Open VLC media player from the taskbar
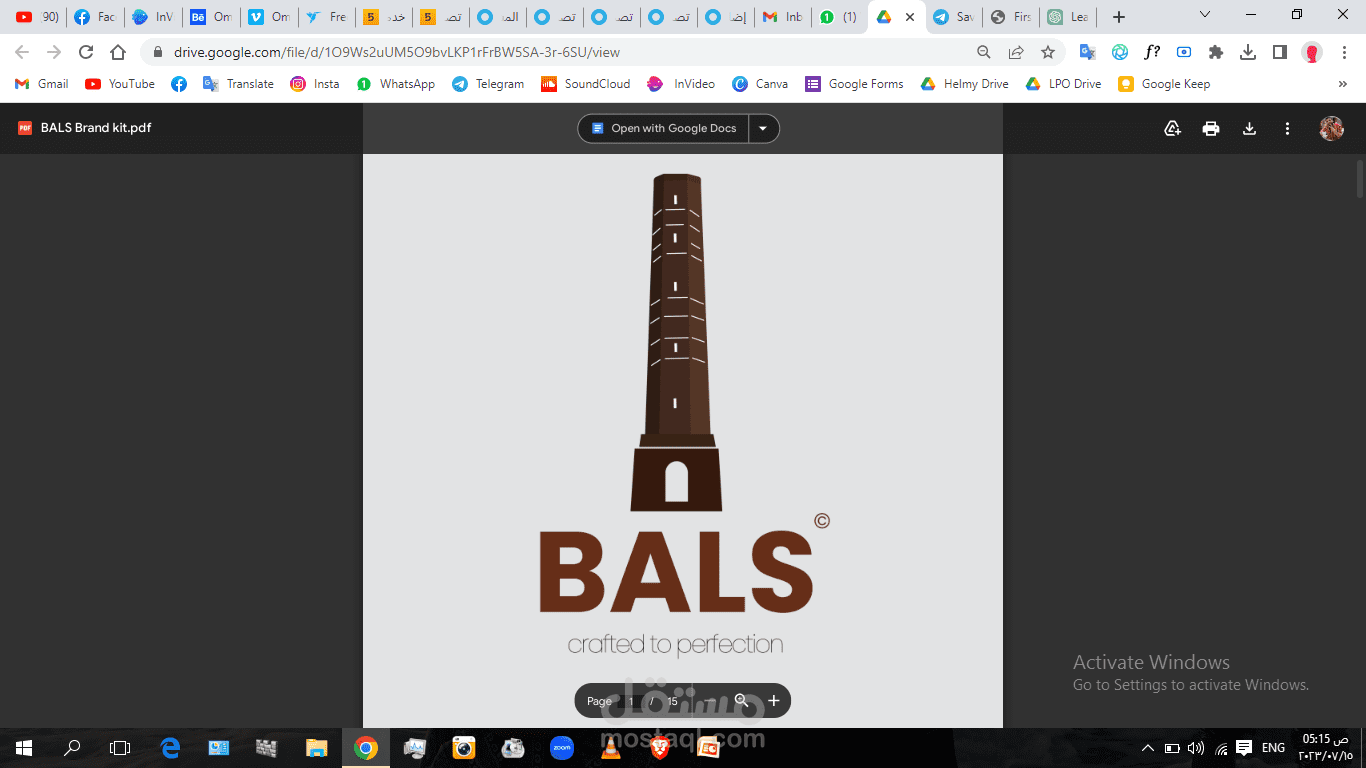1366x768 pixels. 610,747
